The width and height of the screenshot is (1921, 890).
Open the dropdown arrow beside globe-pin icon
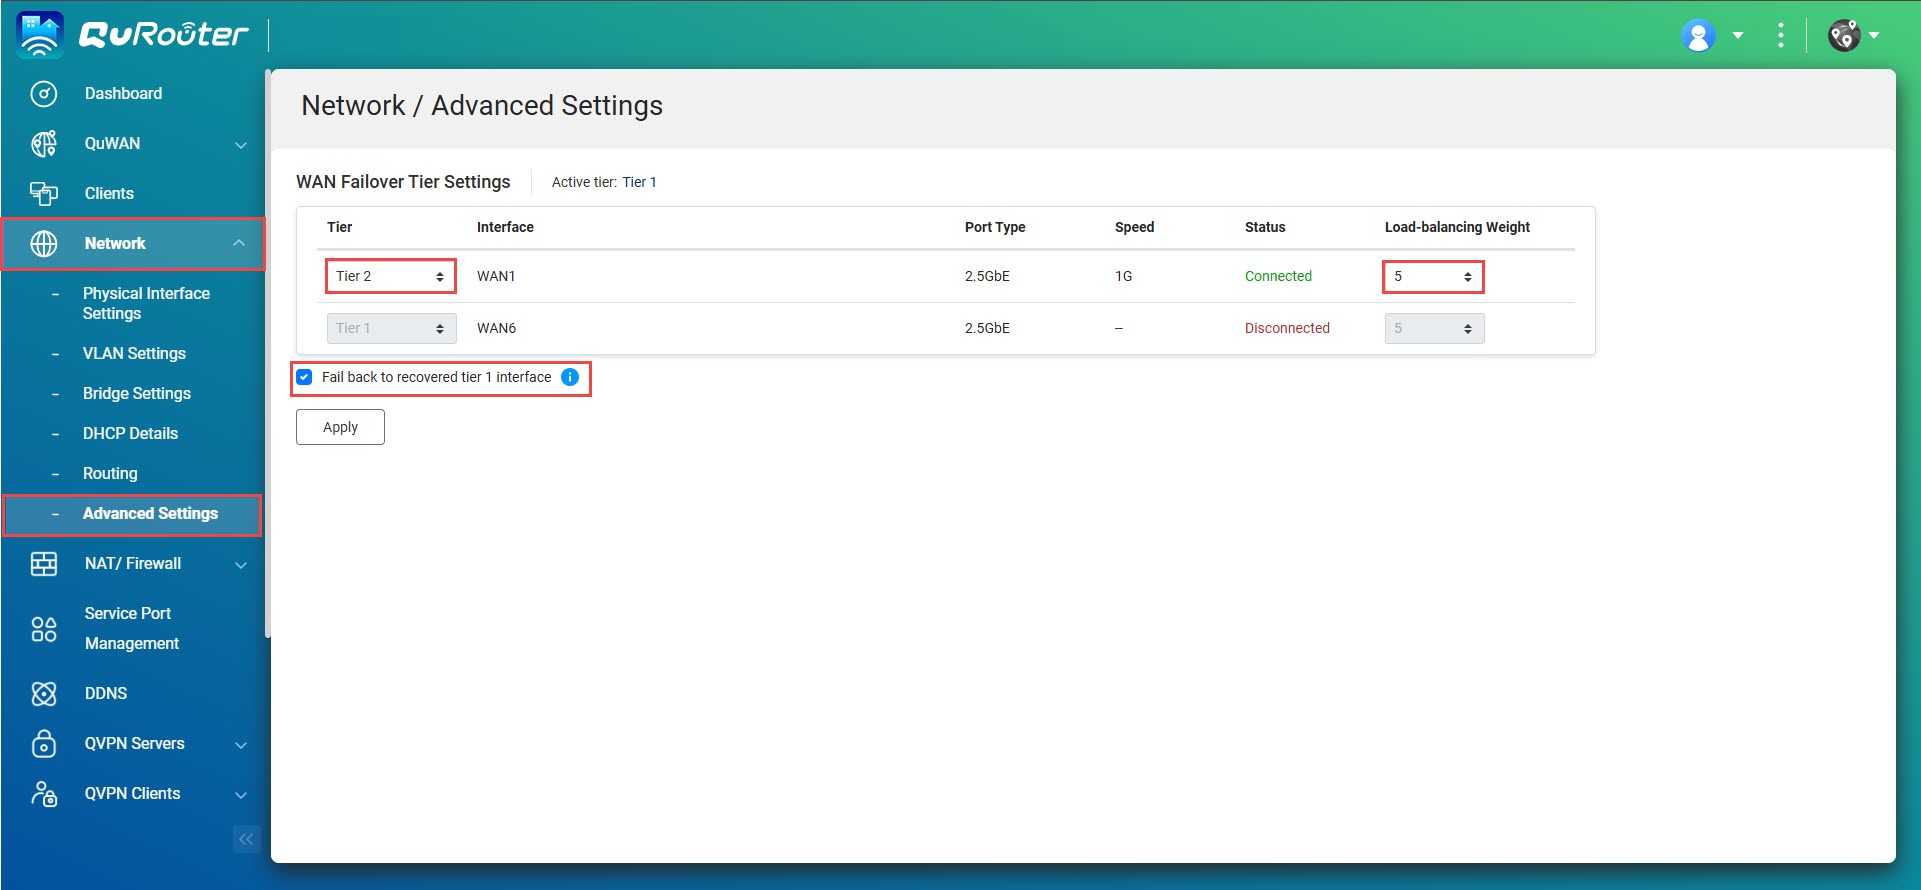coord(1874,36)
